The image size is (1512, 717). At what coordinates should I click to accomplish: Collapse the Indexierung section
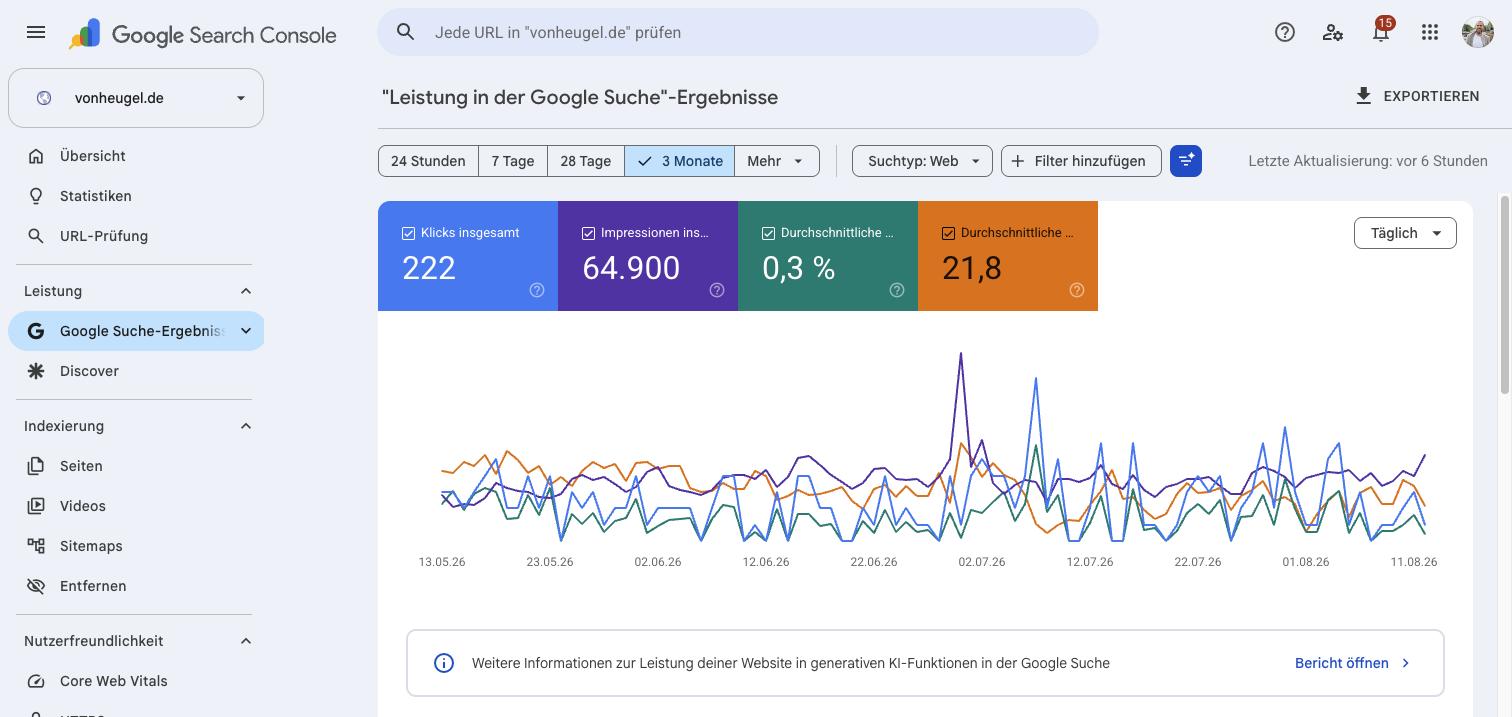click(246, 426)
